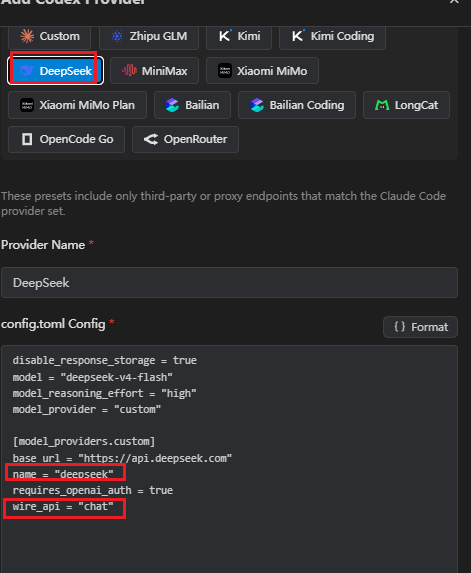Click the model_provider = "custom" line
The width and height of the screenshot is (471, 573).
(87, 410)
